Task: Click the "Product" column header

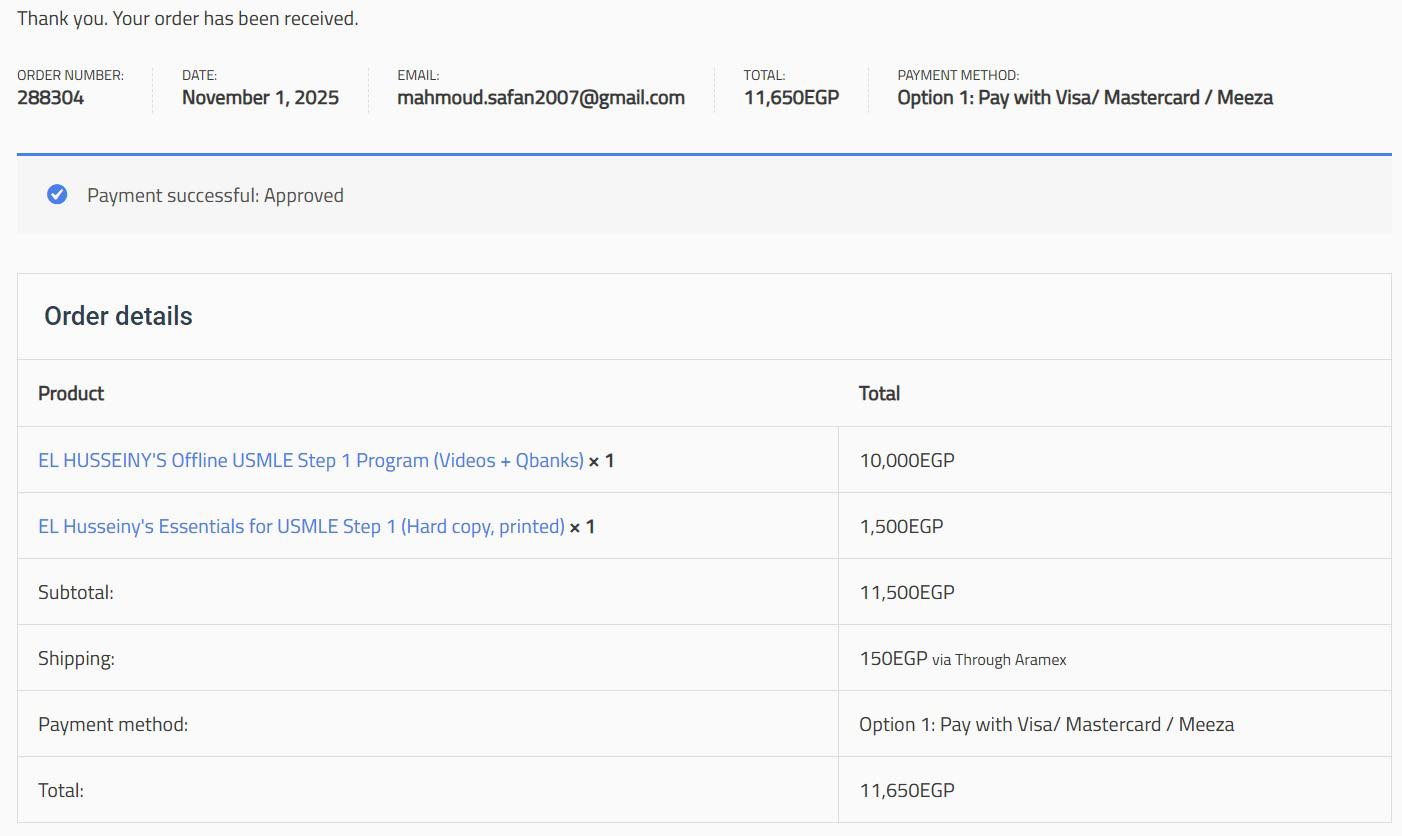Action: (x=71, y=393)
